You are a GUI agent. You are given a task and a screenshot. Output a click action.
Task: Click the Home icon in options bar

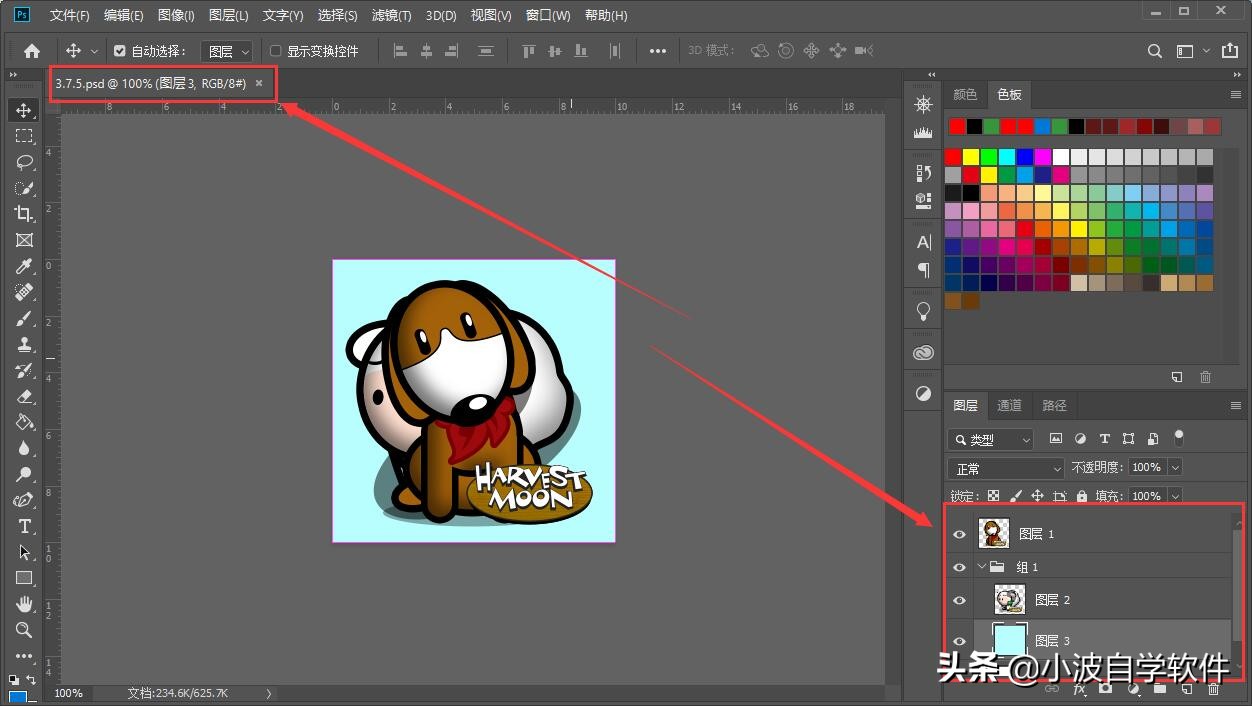(32, 51)
